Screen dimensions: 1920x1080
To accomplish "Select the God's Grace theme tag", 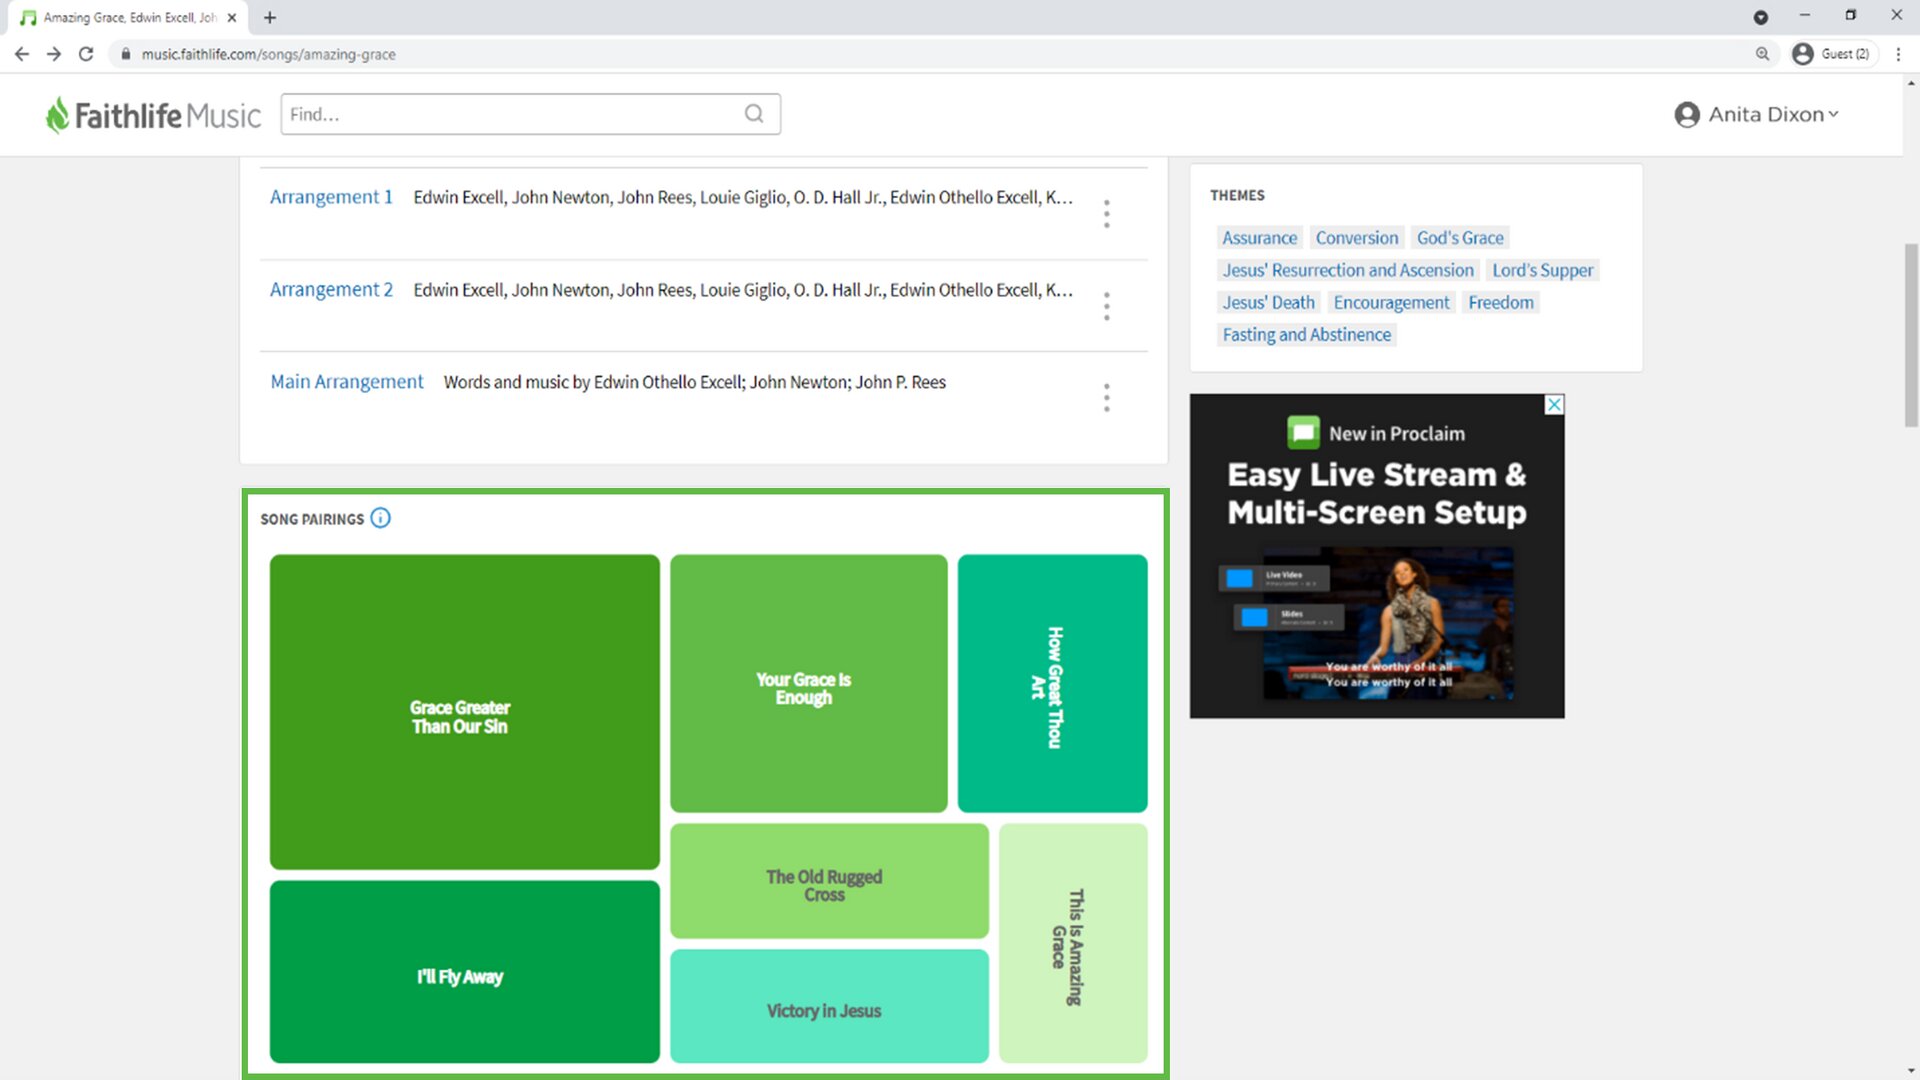I will pos(1460,238).
